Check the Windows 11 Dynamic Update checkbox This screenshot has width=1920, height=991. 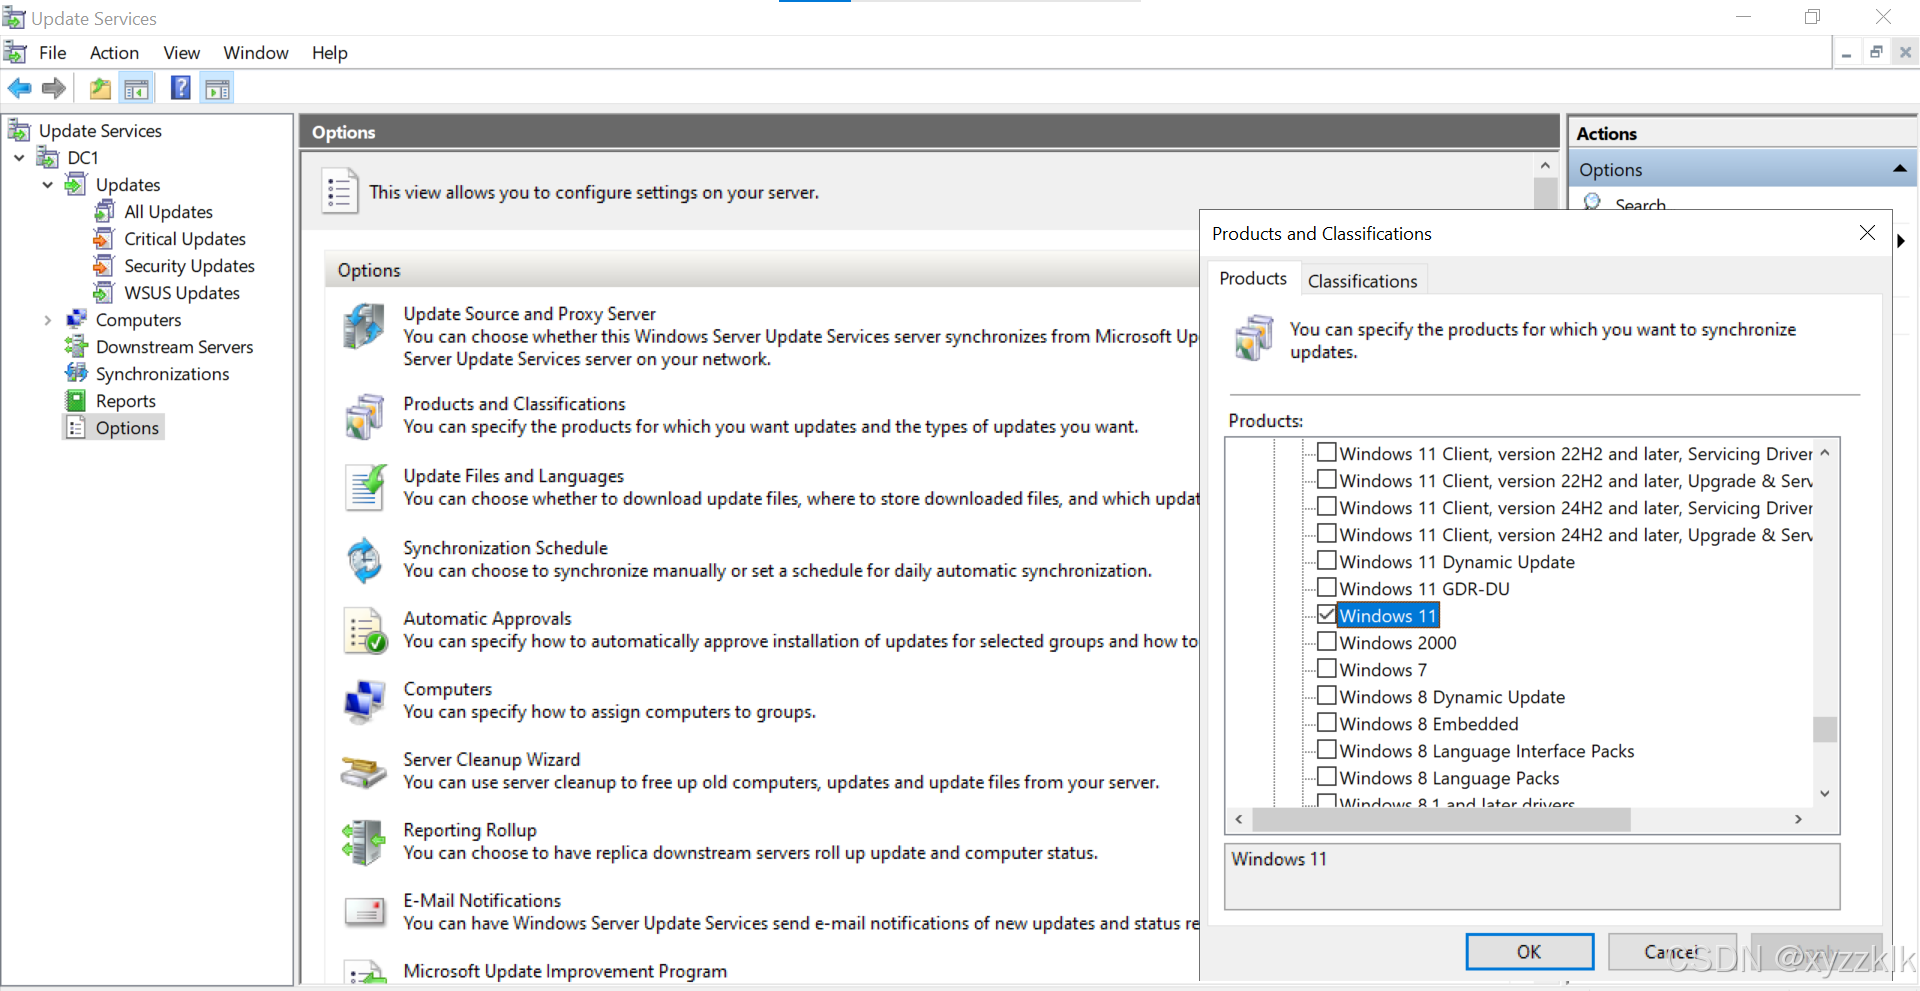pos(1327,560)
